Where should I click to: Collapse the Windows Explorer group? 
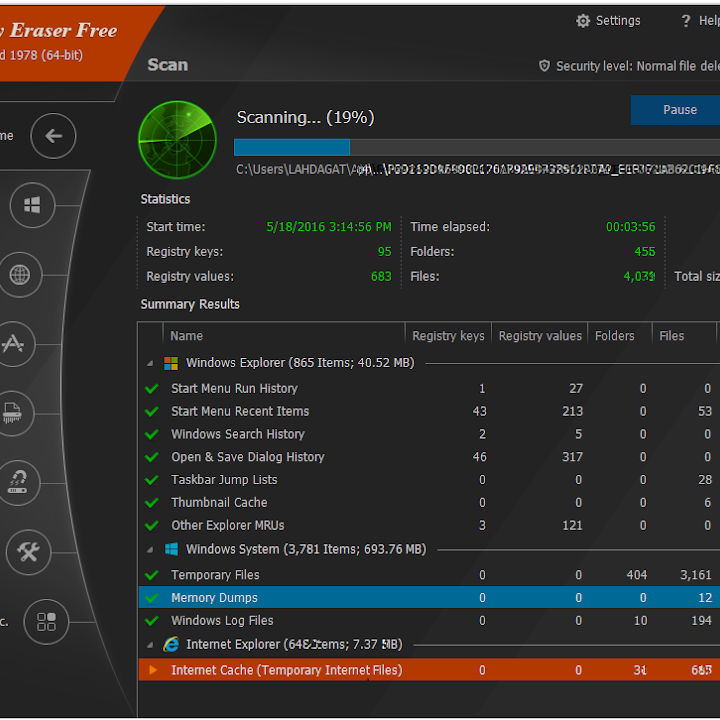pos(150,364)
